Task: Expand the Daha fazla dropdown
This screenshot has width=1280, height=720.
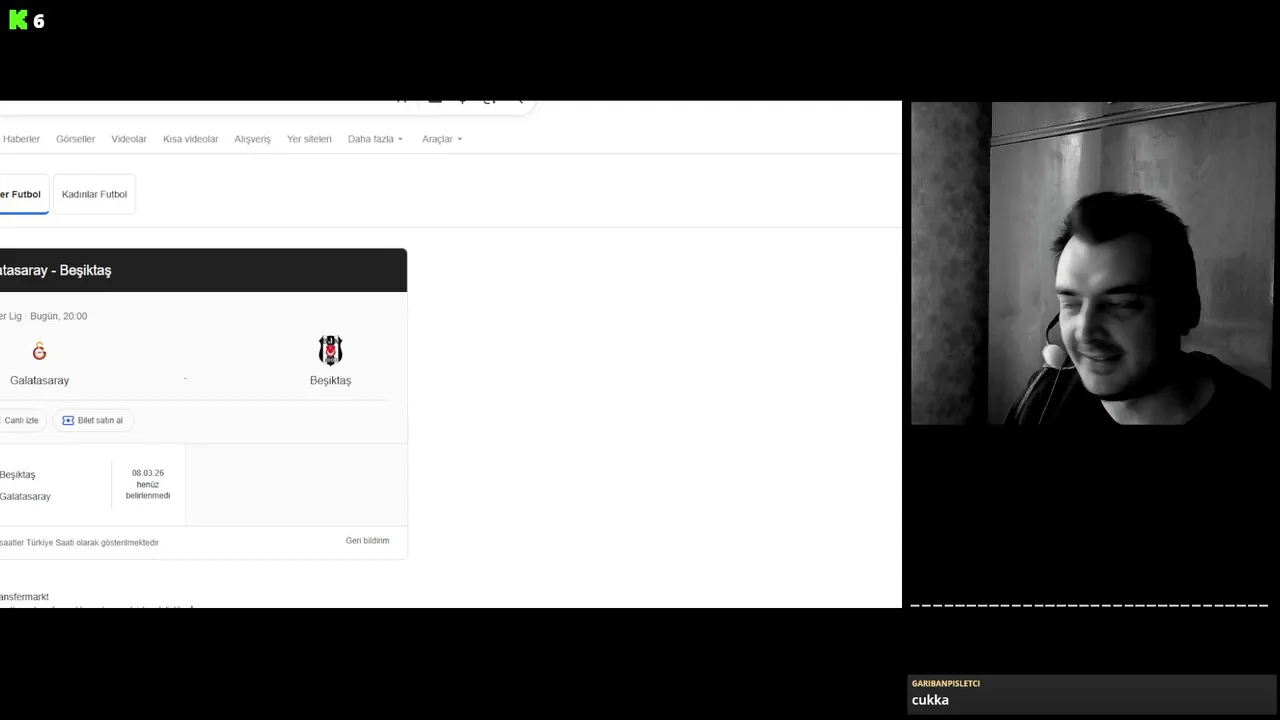Action: click(375, 139)
